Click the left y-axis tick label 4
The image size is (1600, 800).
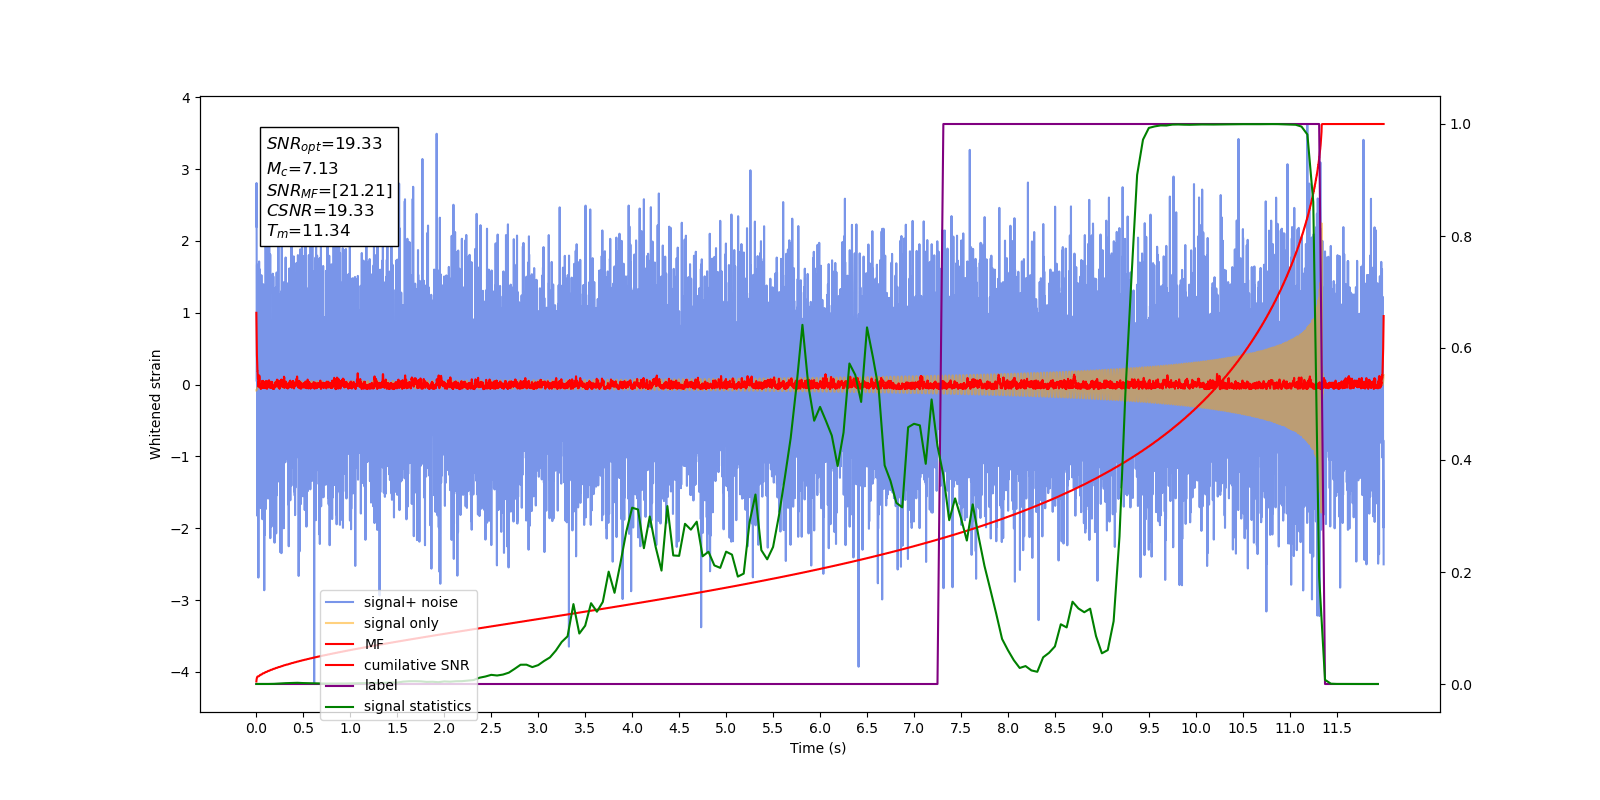coord(186,98)
